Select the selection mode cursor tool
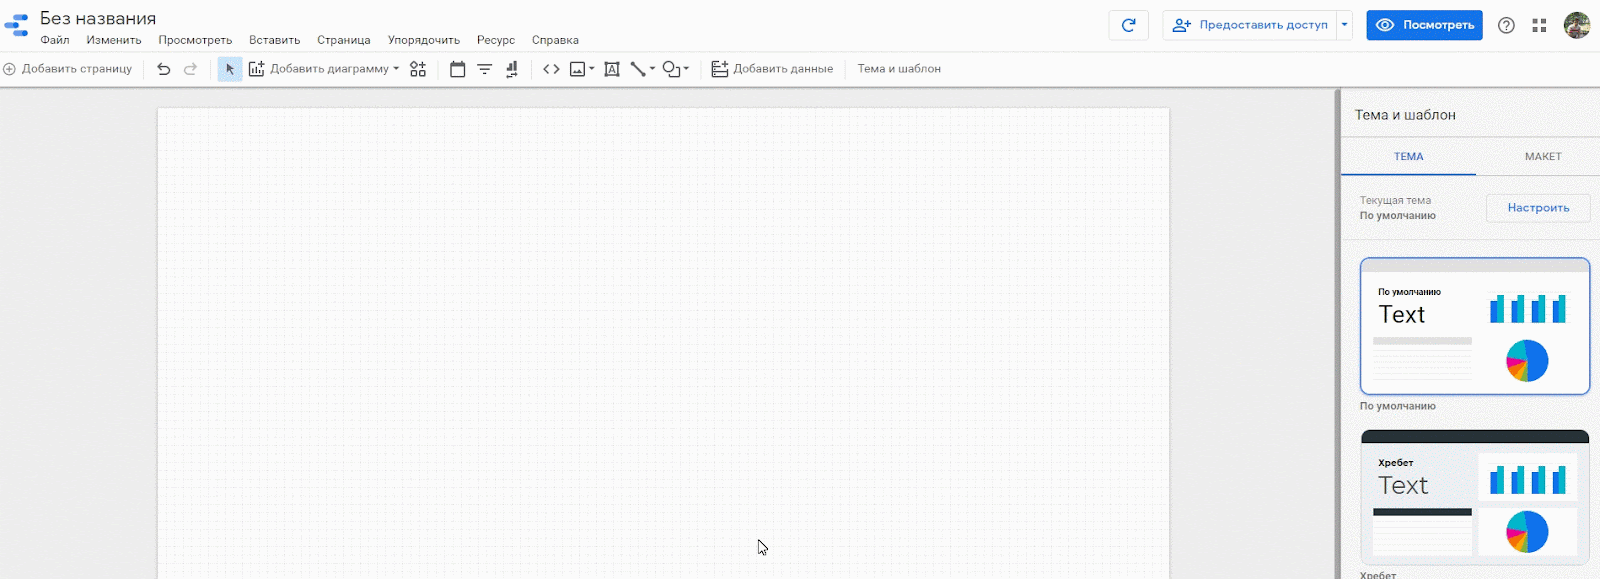This screenshot has height=579, width=1600. click(x=230, y=69)
